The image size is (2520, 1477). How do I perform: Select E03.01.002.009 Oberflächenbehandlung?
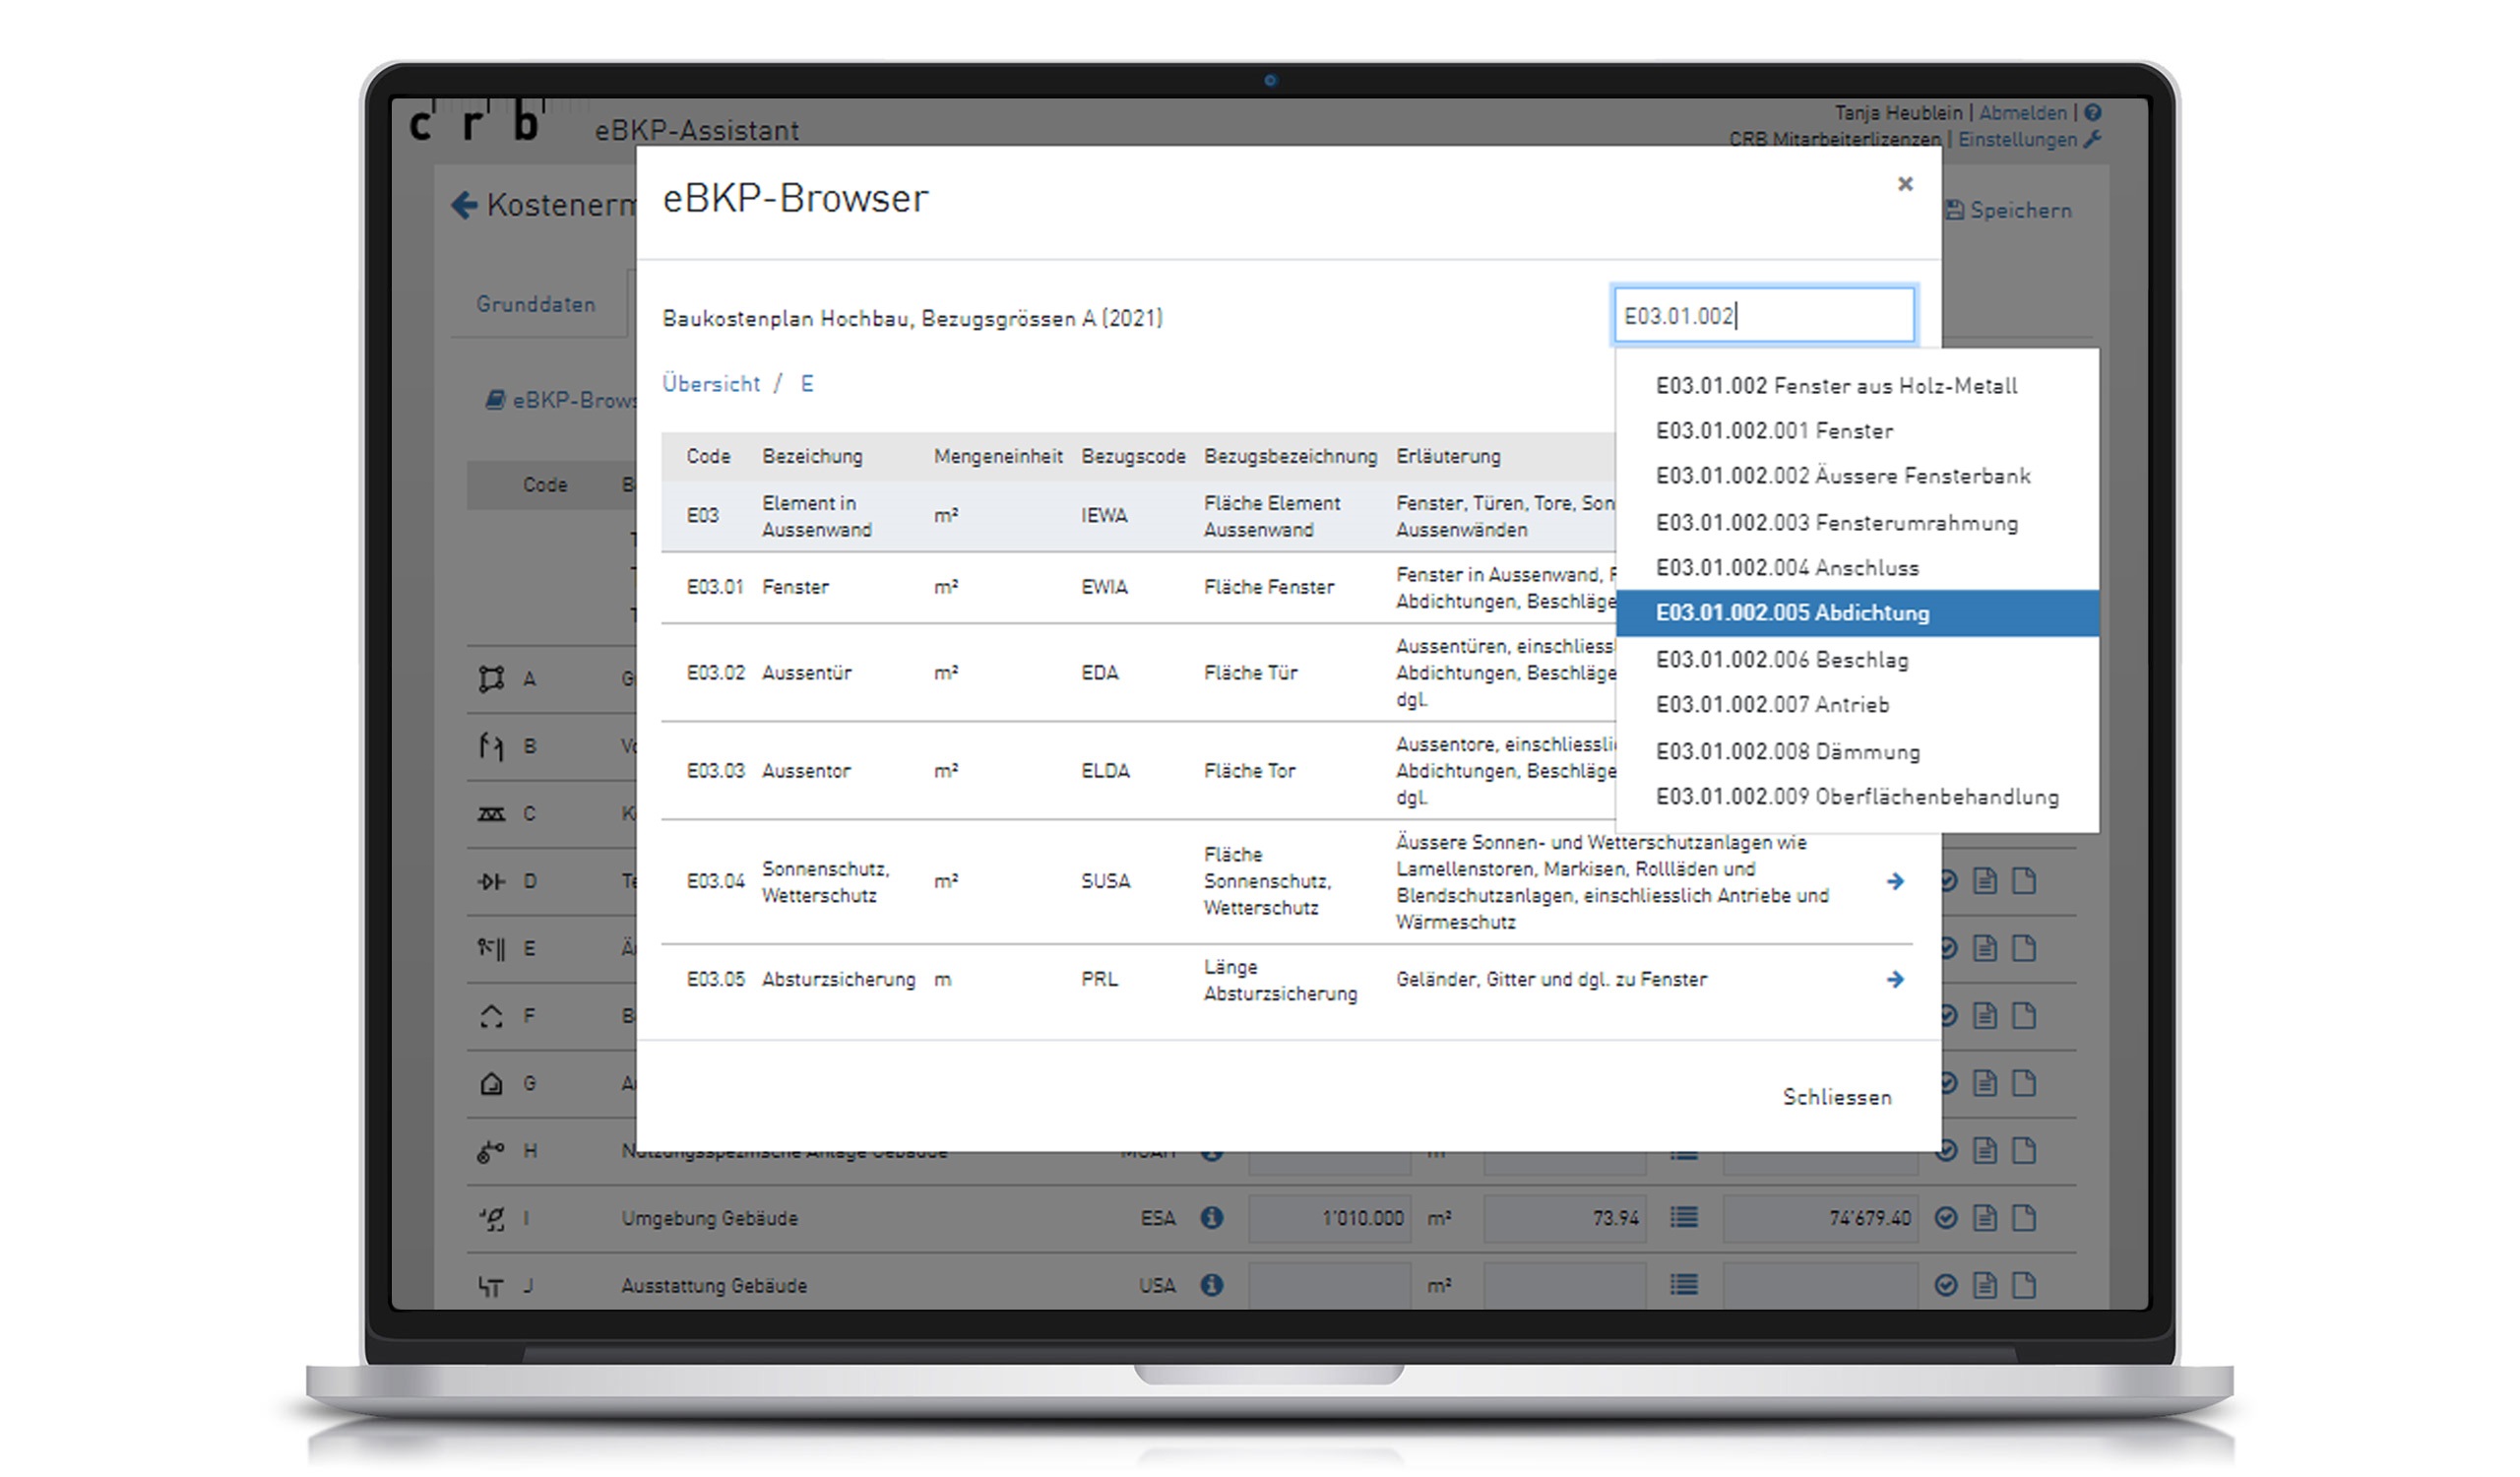pos(1857,797)
